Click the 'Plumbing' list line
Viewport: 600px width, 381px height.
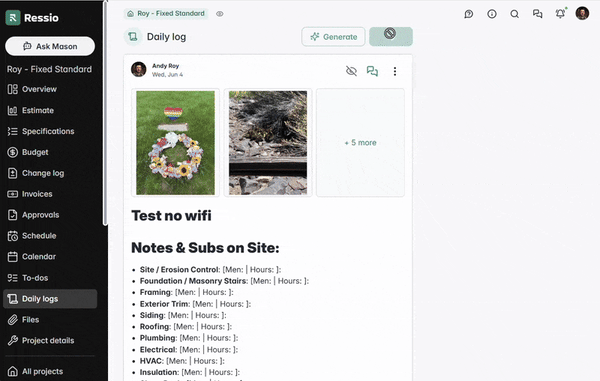point(189,338)
